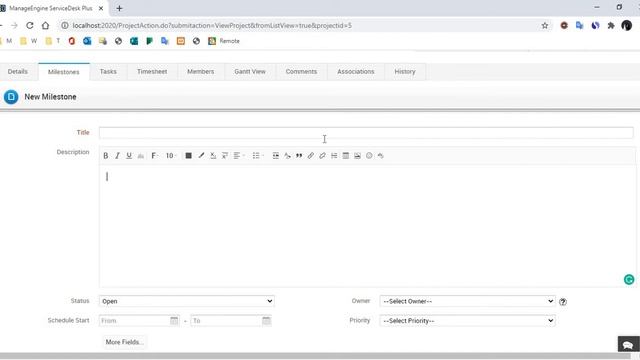View the History tab
The height and width of the screenshot is (360, 640).
tap(404, 71)
